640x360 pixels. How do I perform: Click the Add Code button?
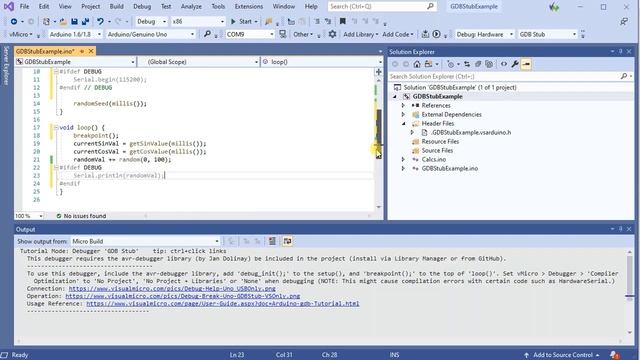[398, 34]
